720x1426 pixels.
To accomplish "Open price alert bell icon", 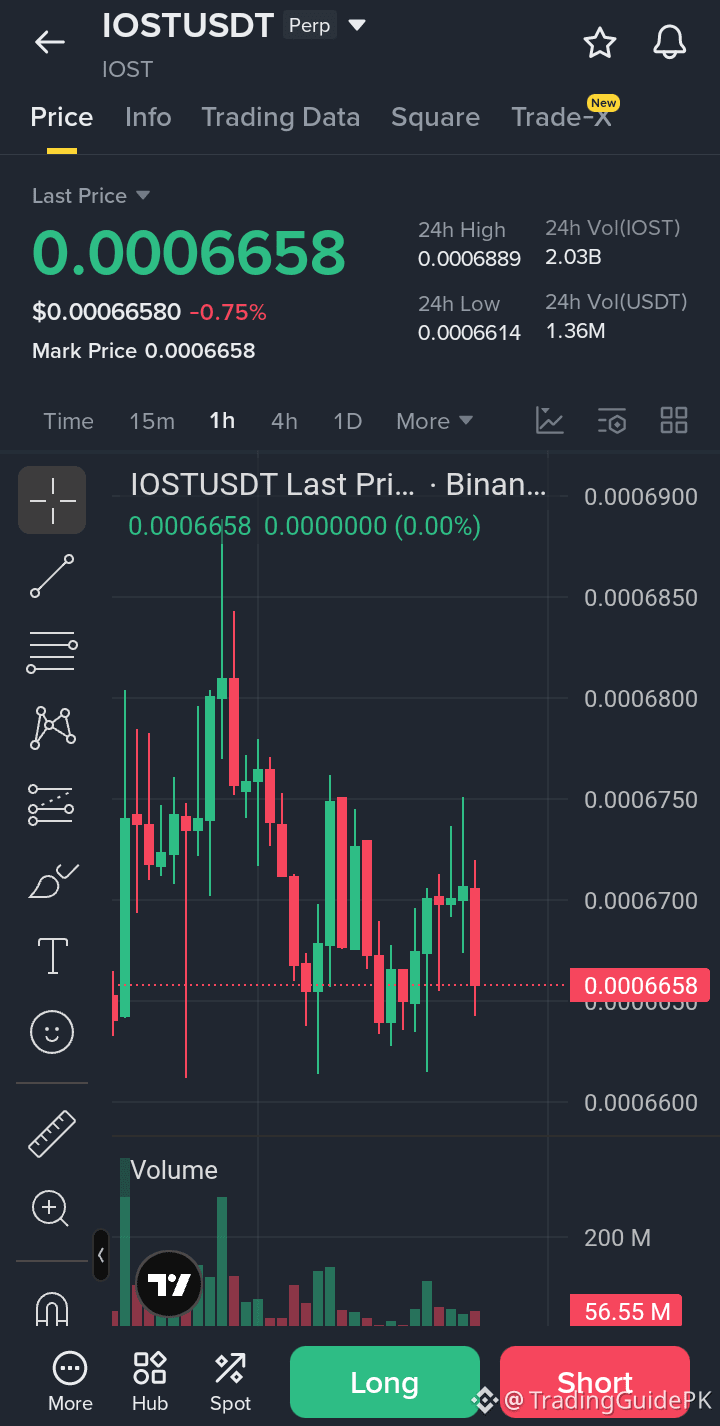I will point(670,42).
